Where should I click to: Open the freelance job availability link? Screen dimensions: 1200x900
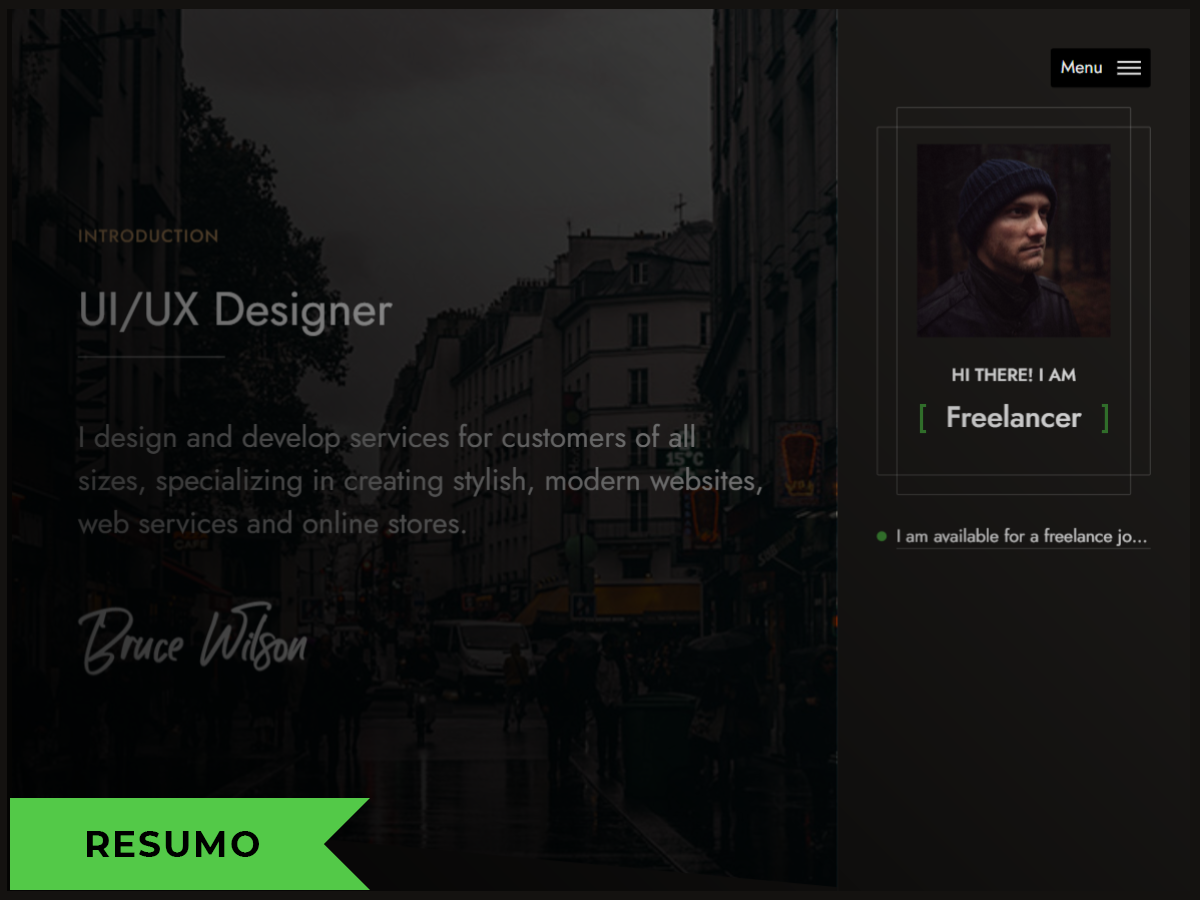(1022, 537)
